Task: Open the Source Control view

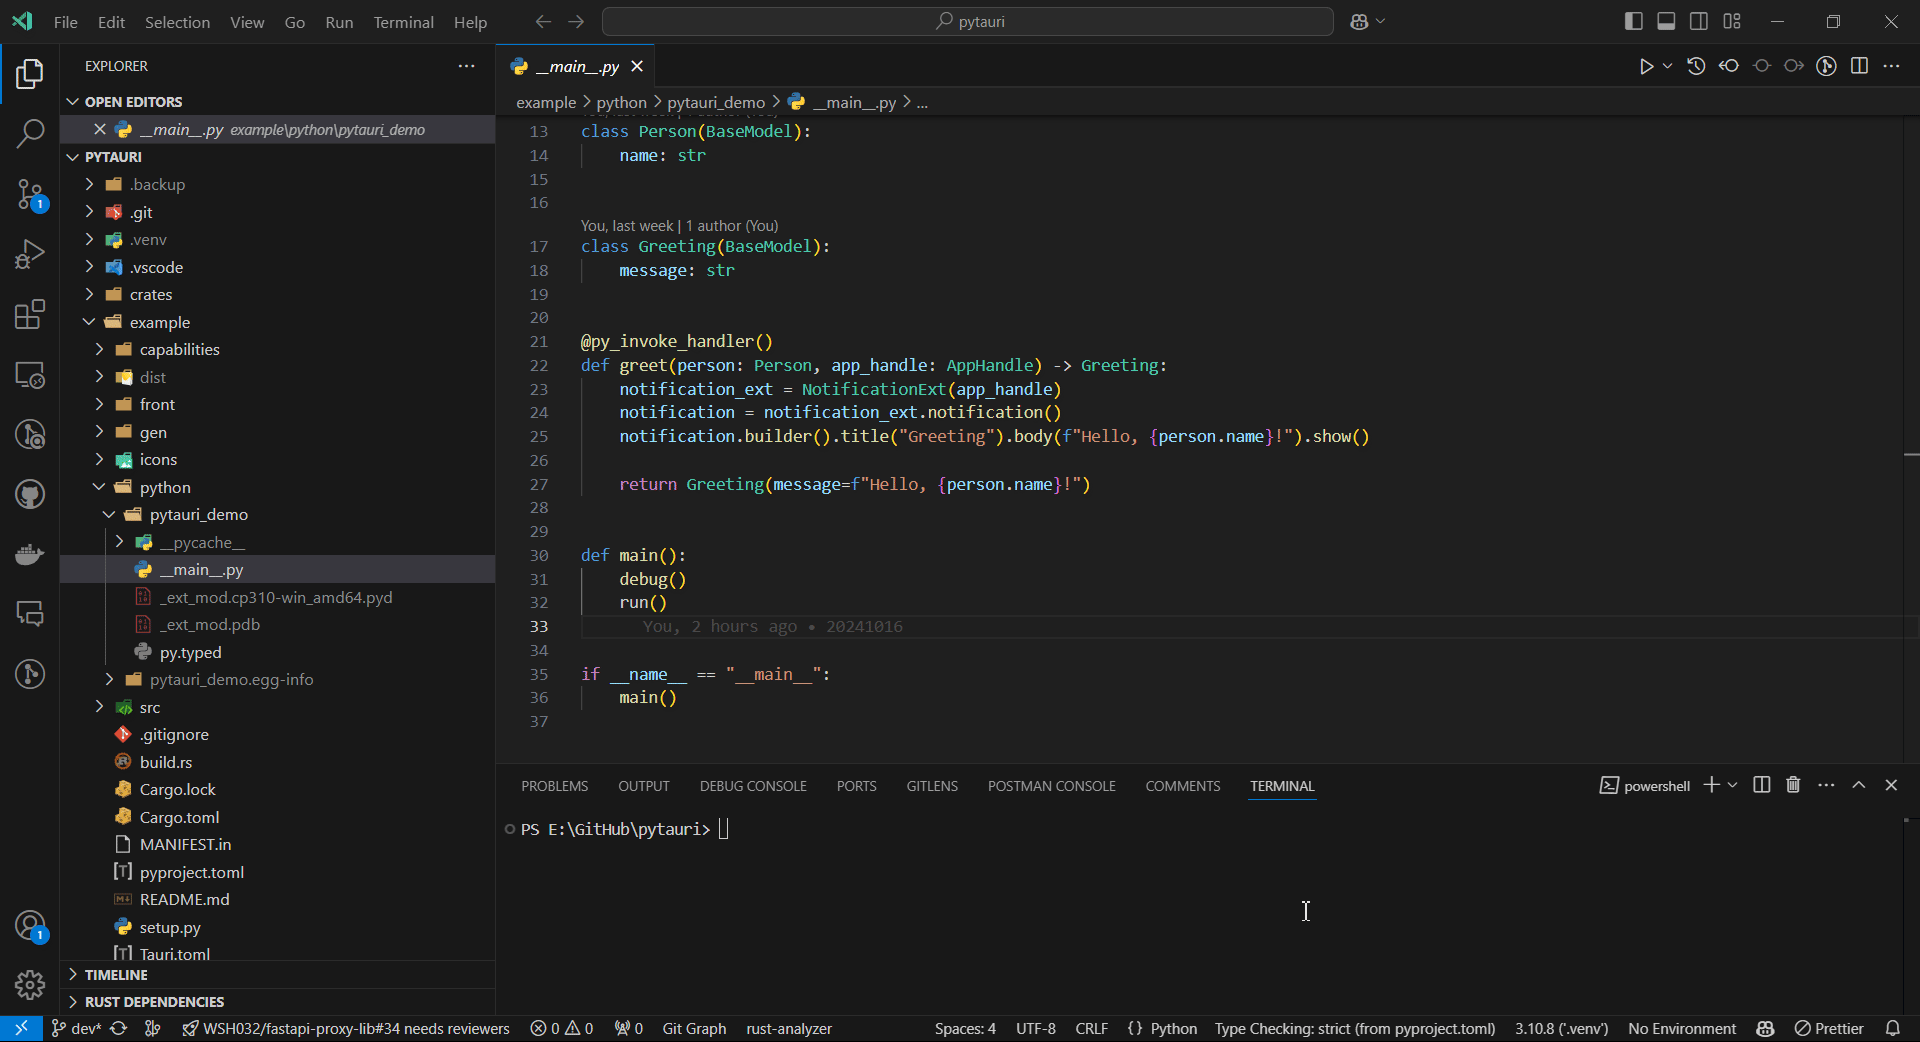Action: (x=30, y=194)
